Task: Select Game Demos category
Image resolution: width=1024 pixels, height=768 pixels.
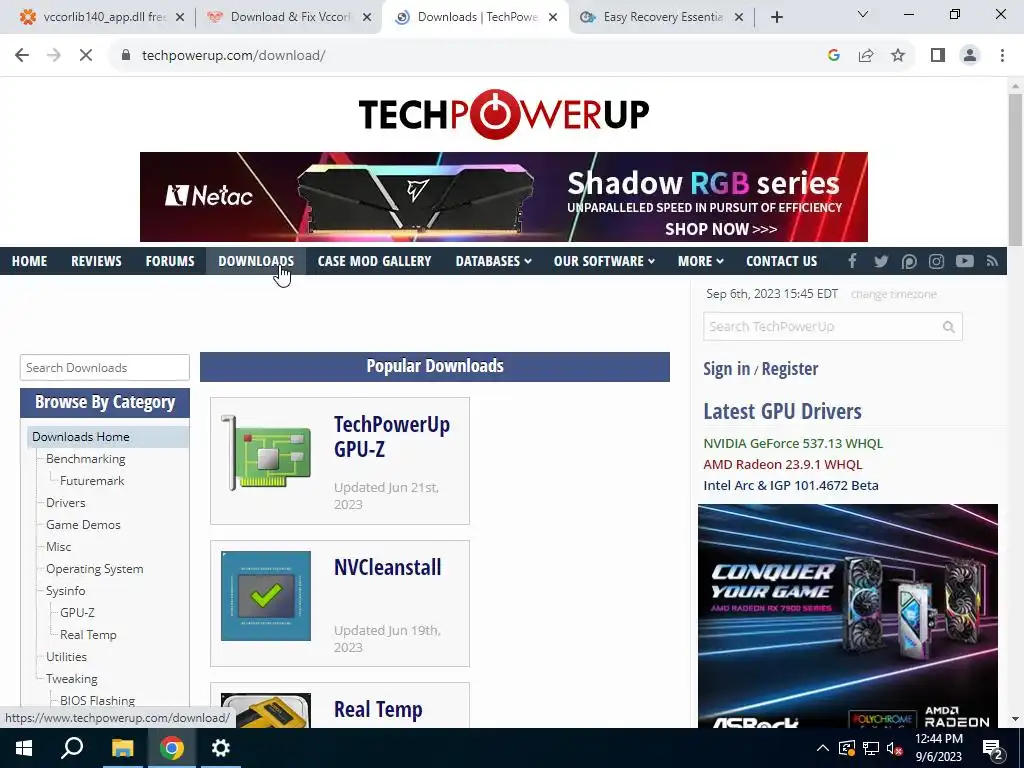Action: pyautogui.click(x=83, y=524)
